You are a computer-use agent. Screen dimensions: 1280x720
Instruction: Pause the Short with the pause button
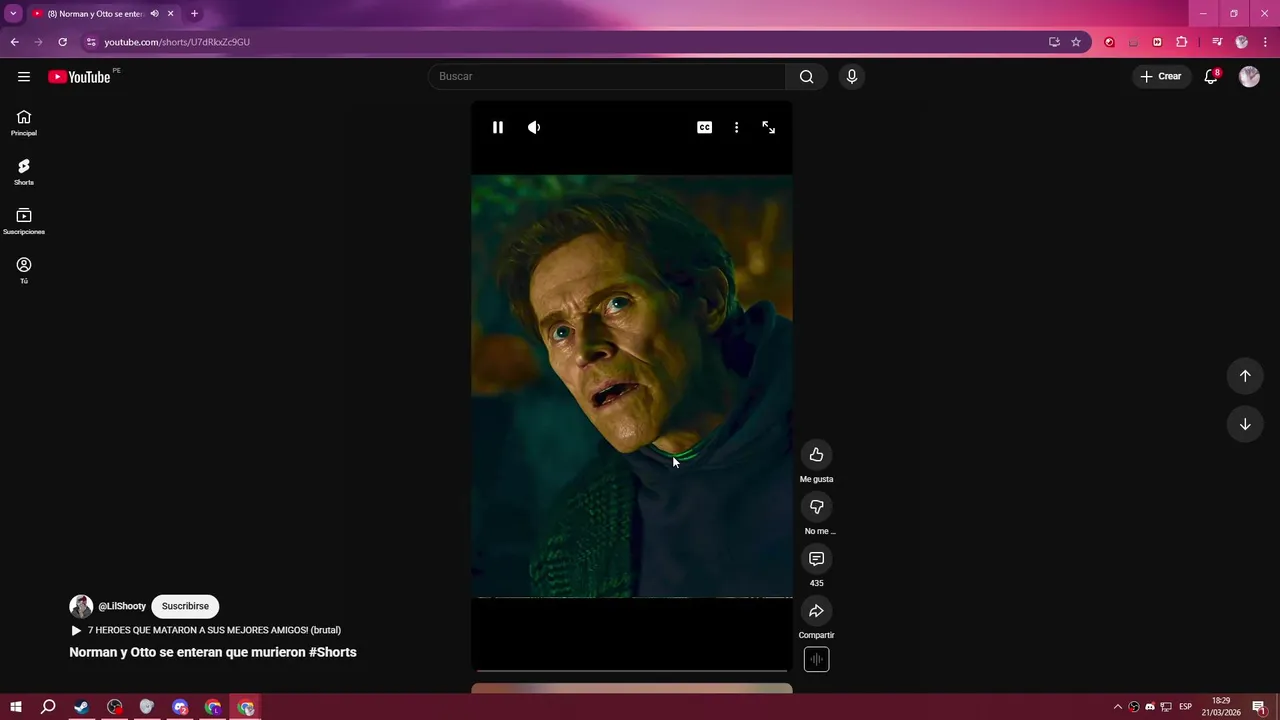pos(497,127)
